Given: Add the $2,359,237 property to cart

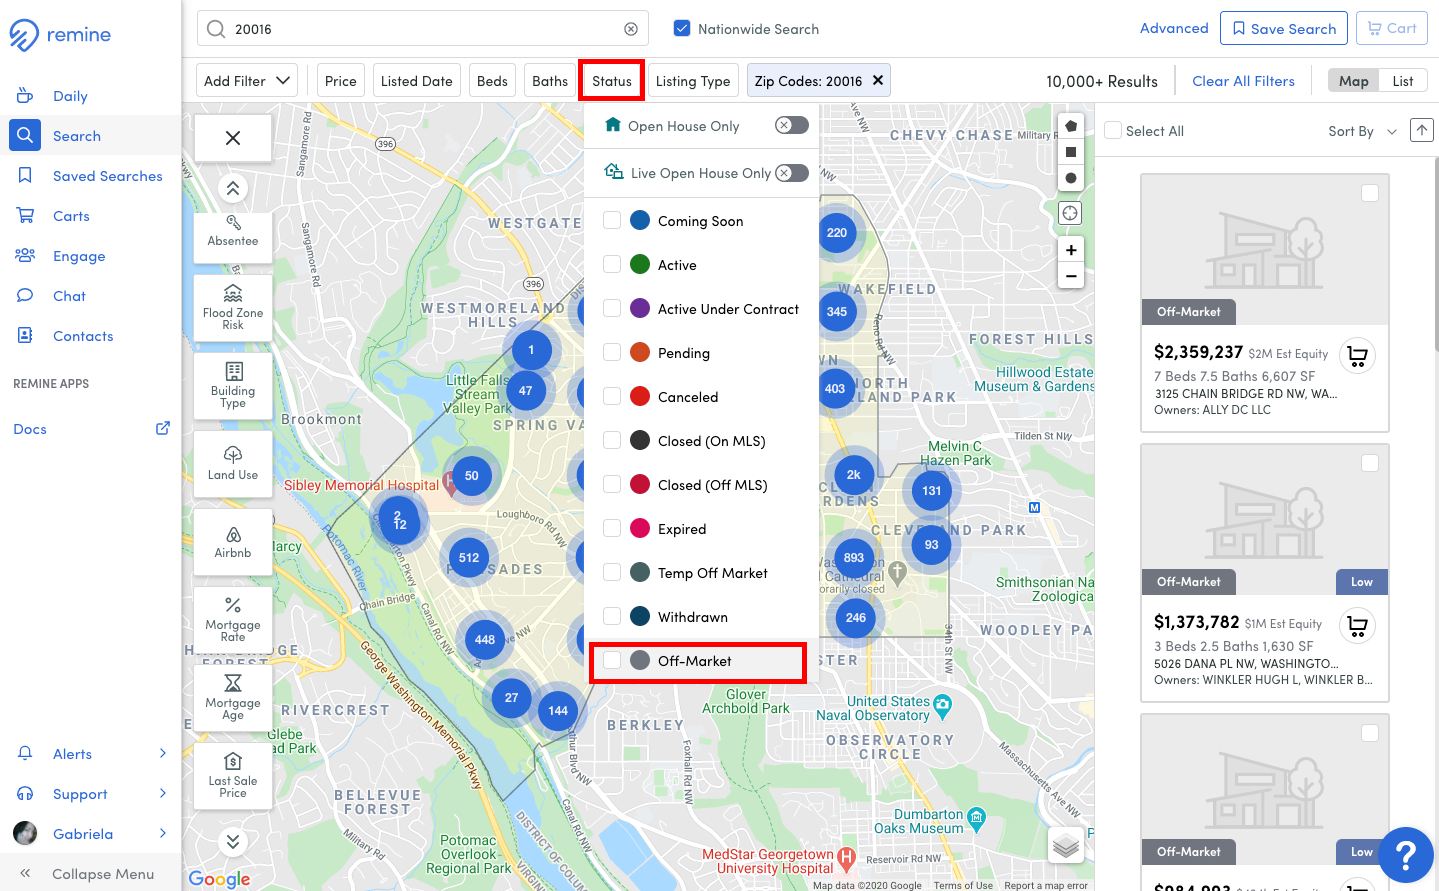Looking at the screenshot, I should pos(1357,355).
